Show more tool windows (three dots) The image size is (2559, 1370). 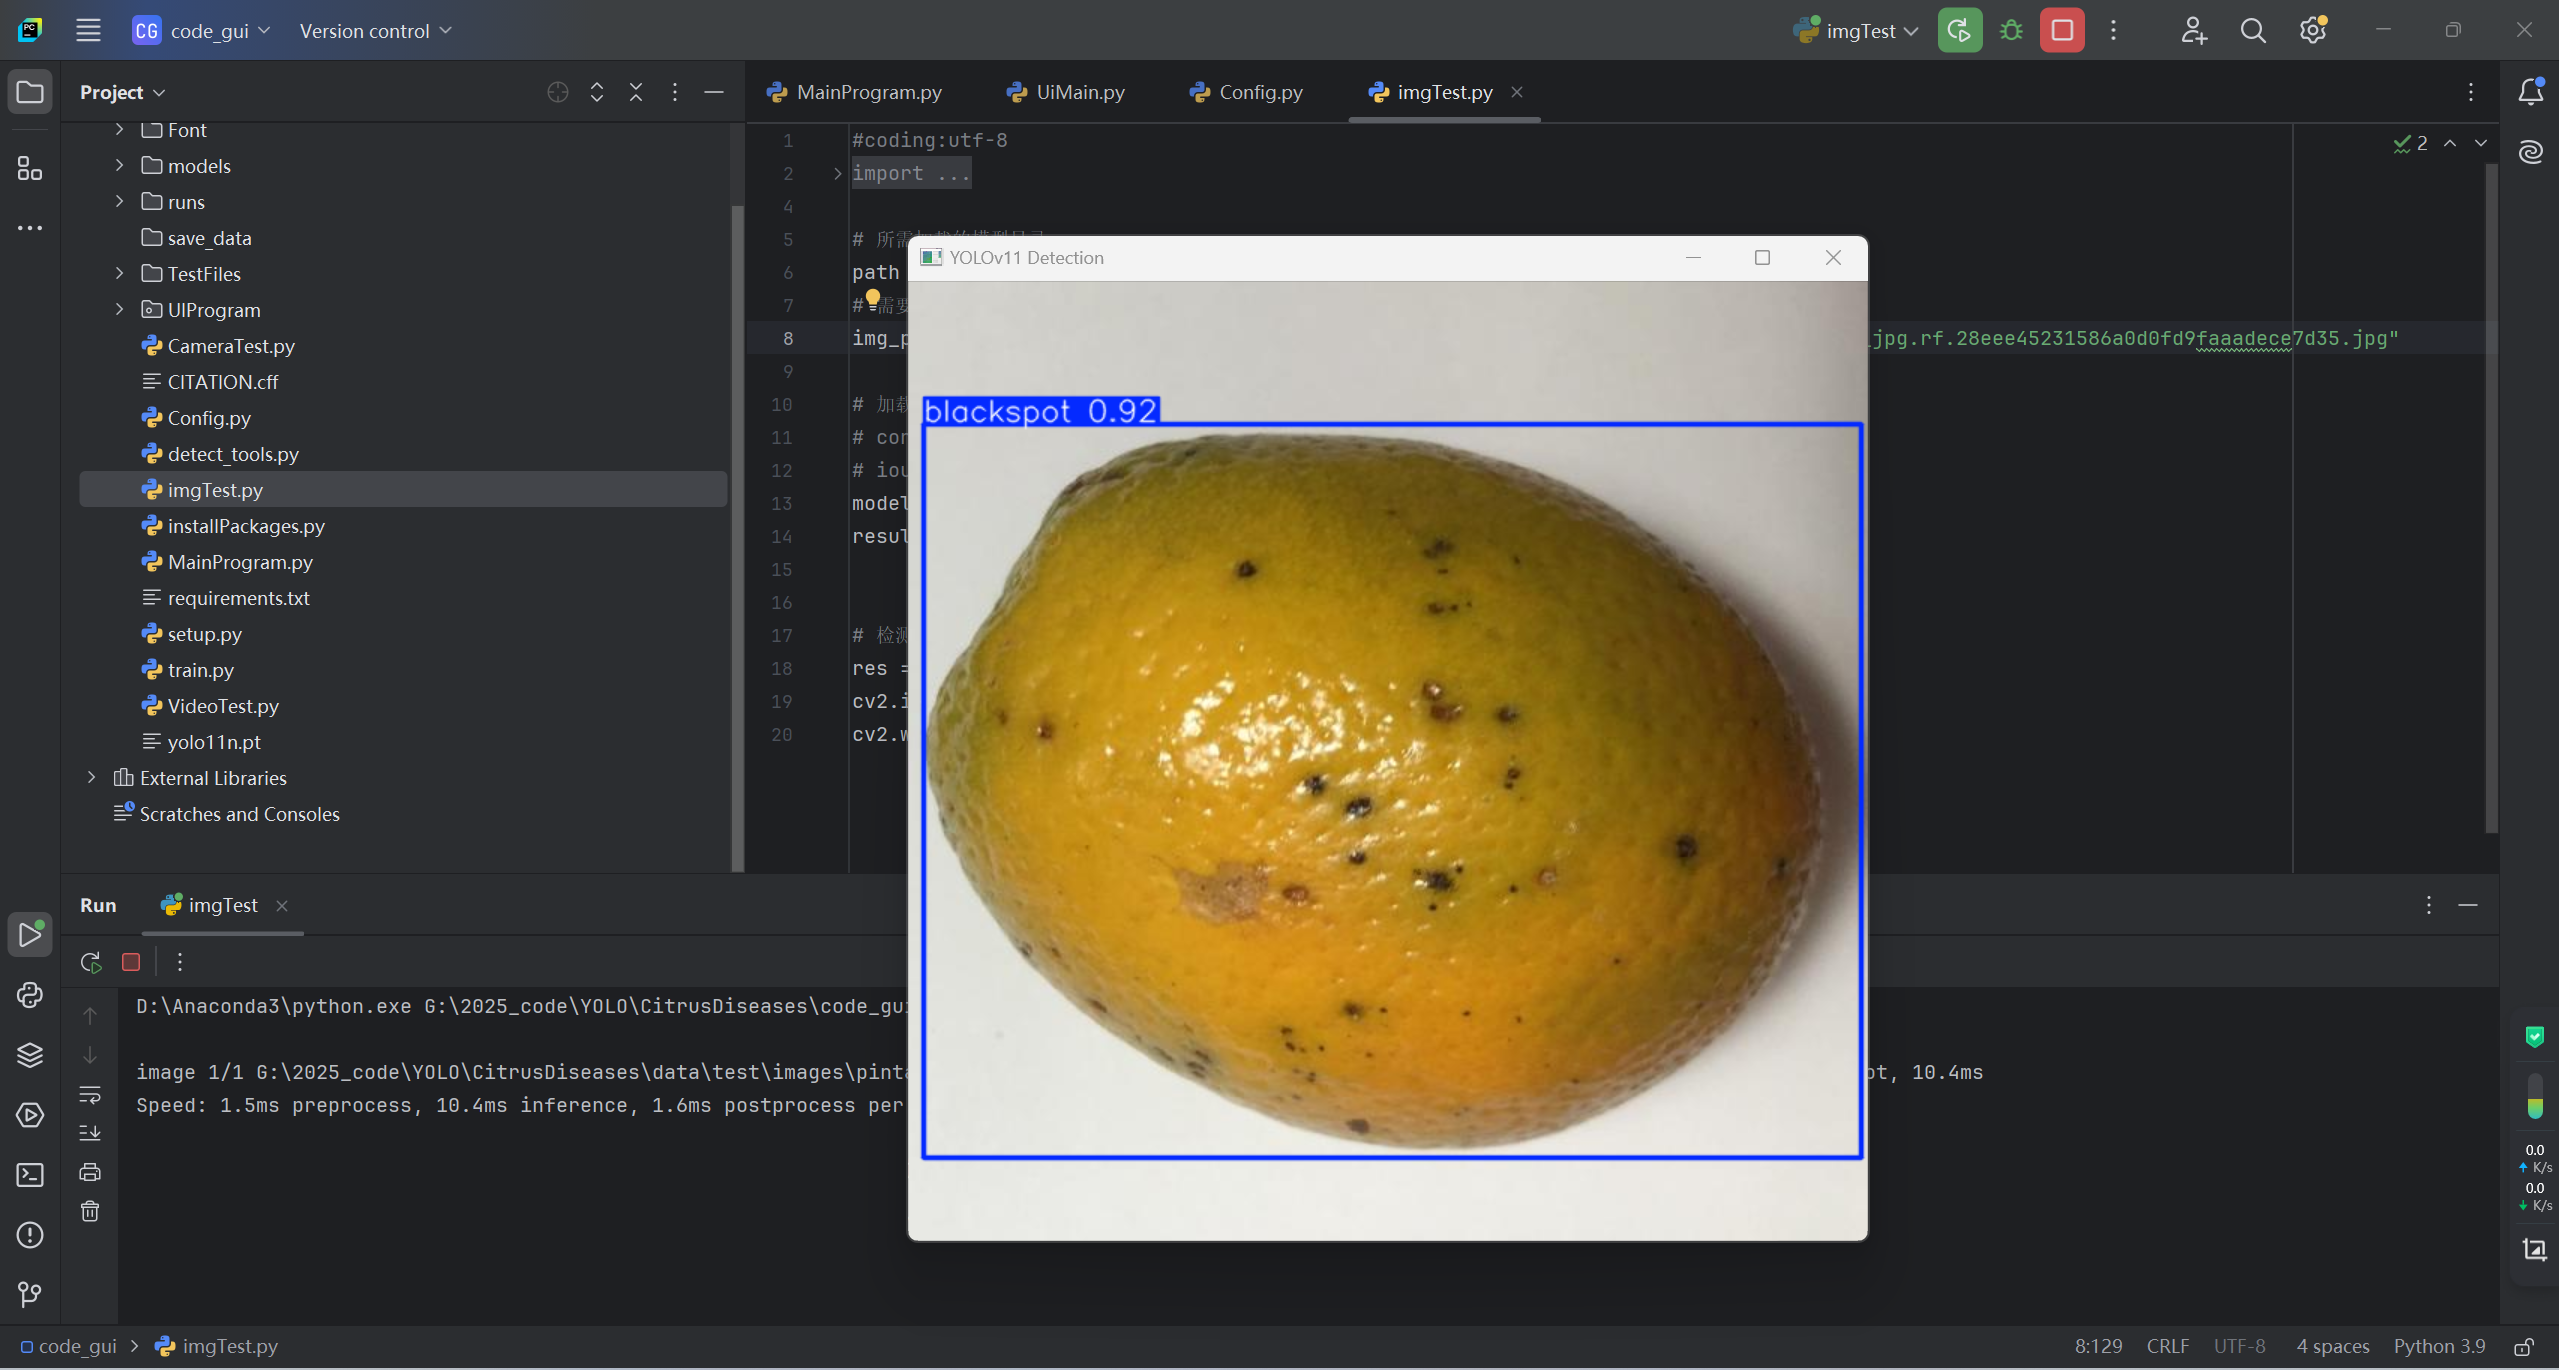(x=30, y=228)
